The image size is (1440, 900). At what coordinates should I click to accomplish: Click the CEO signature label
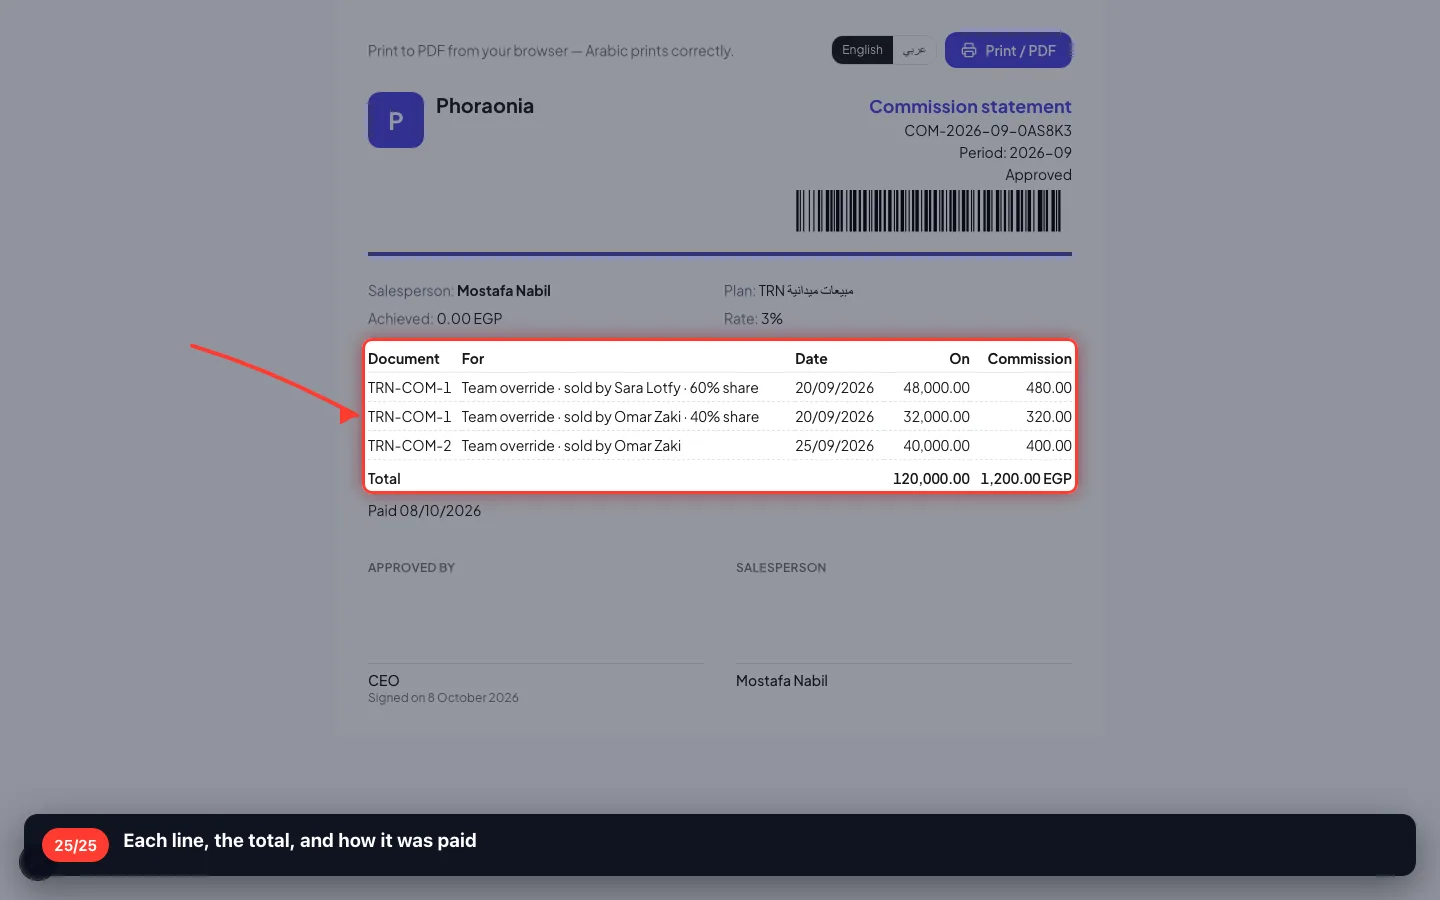tap(384, 681)
